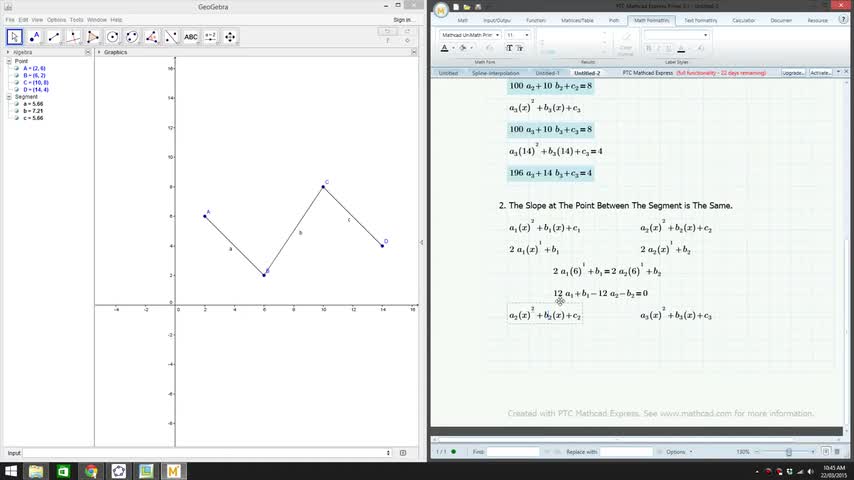854x480 pixels.
Task: Open the Options menu in GeoGebra
Action: click(56, 20)
